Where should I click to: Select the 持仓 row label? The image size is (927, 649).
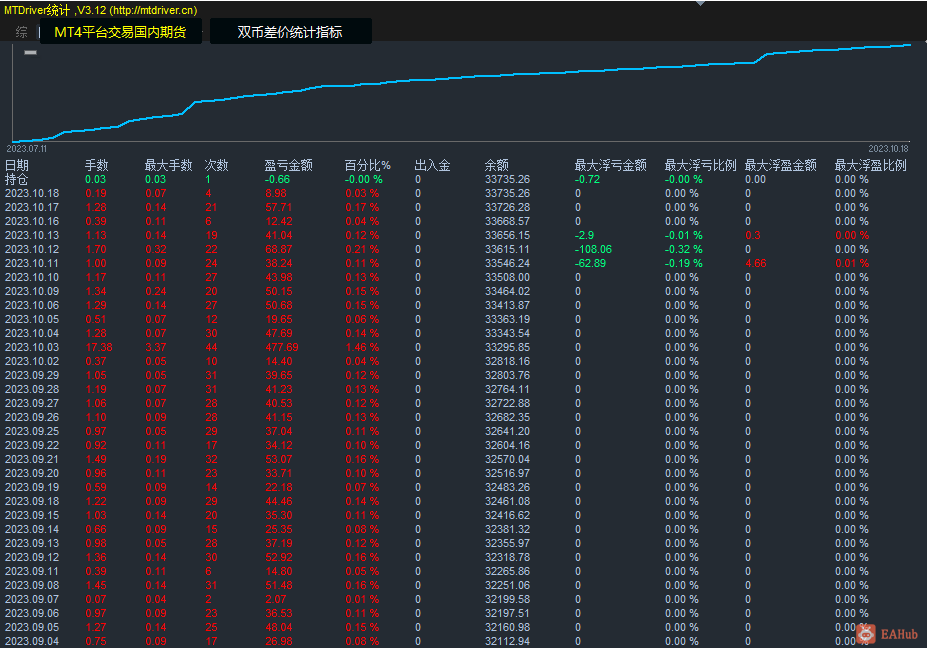click(17, 179)
